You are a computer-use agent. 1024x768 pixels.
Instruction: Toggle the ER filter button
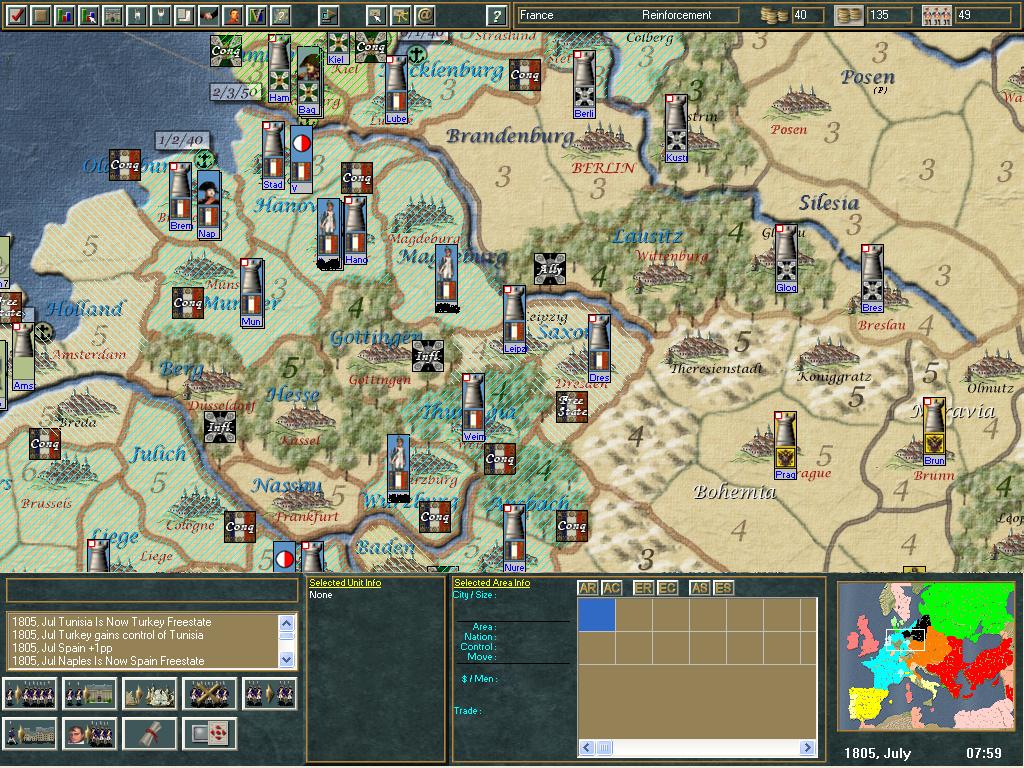coord(643,588)
